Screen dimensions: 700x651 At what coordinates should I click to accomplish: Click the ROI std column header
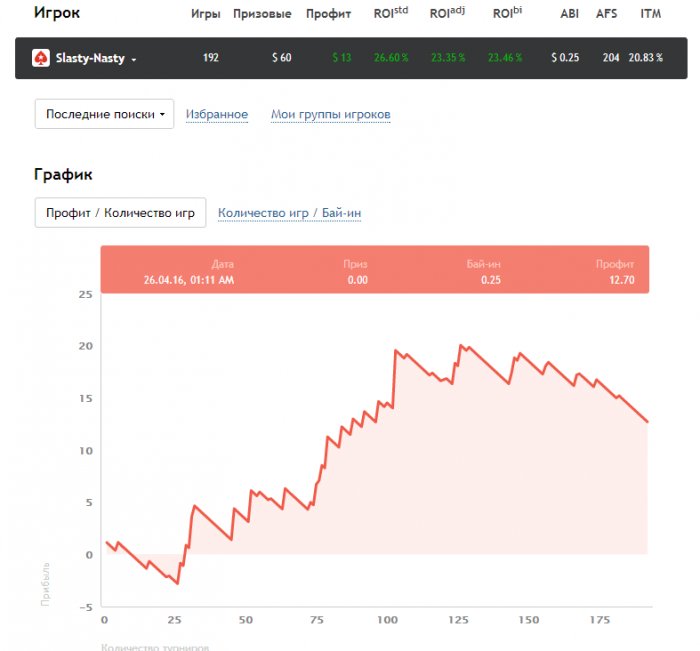(x=391, y=15)
